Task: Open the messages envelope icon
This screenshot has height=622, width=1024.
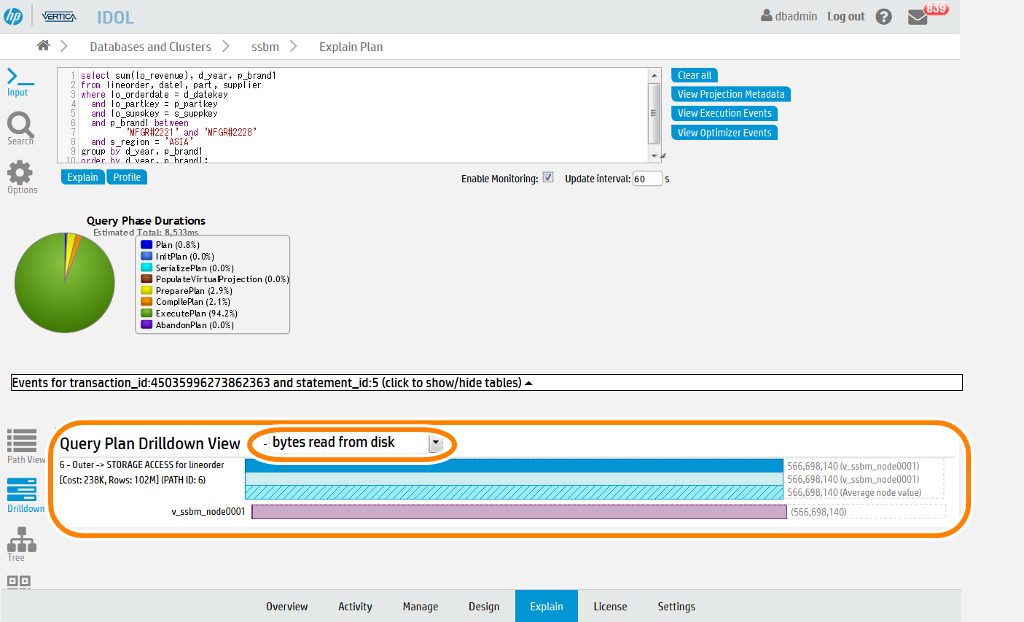Action: click(917, 17)
